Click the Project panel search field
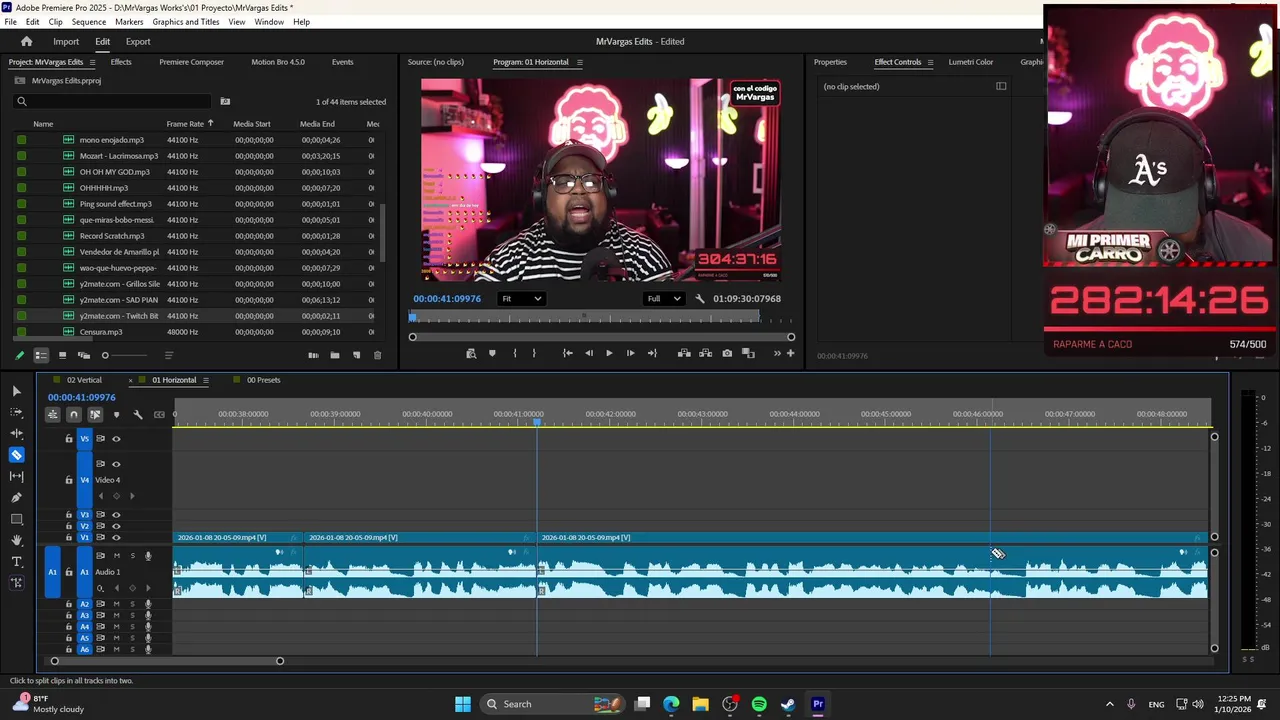The image size is (1280, 720). (x=113, y=101)
